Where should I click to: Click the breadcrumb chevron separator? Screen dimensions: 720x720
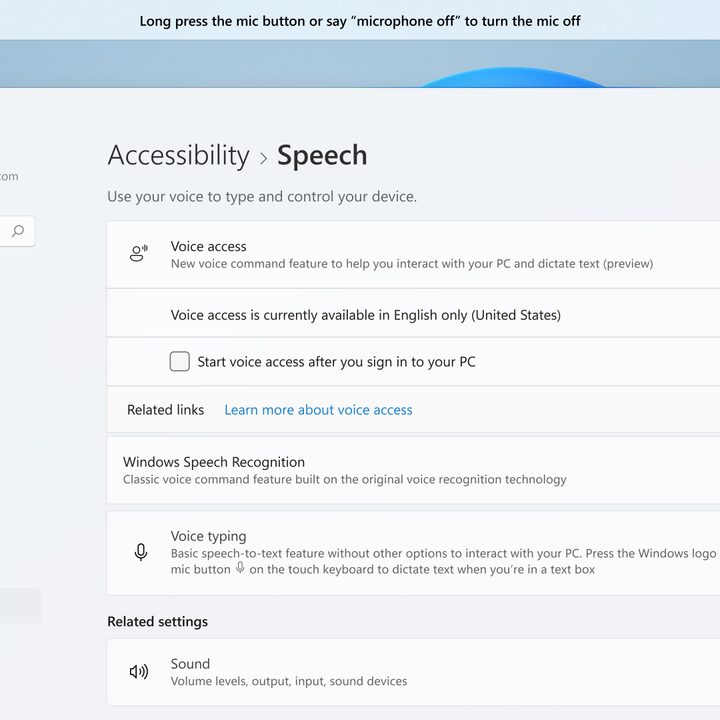pyautogui.click(x=264, y=158)
